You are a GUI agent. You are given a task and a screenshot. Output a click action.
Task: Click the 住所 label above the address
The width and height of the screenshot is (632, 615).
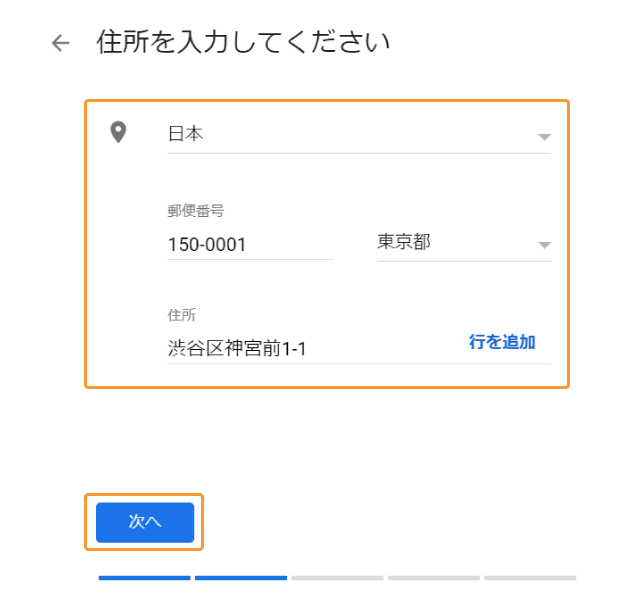181,315
